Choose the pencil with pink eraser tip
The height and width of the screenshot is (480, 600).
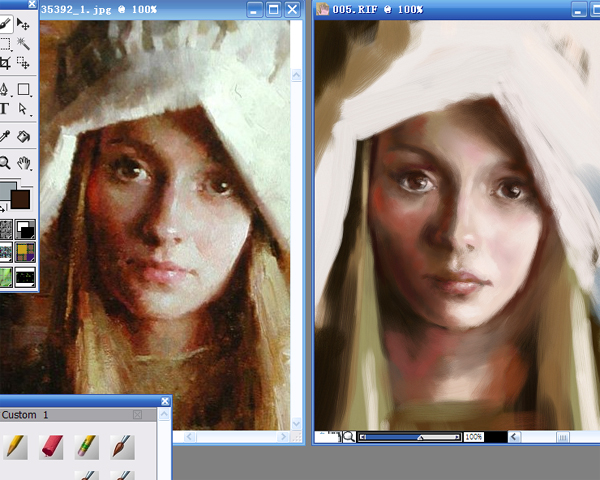[x=86, y=447]
